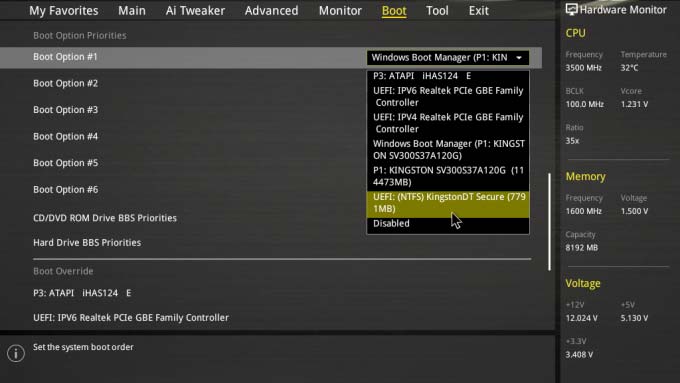Open the Exit tab

[478, 11]
